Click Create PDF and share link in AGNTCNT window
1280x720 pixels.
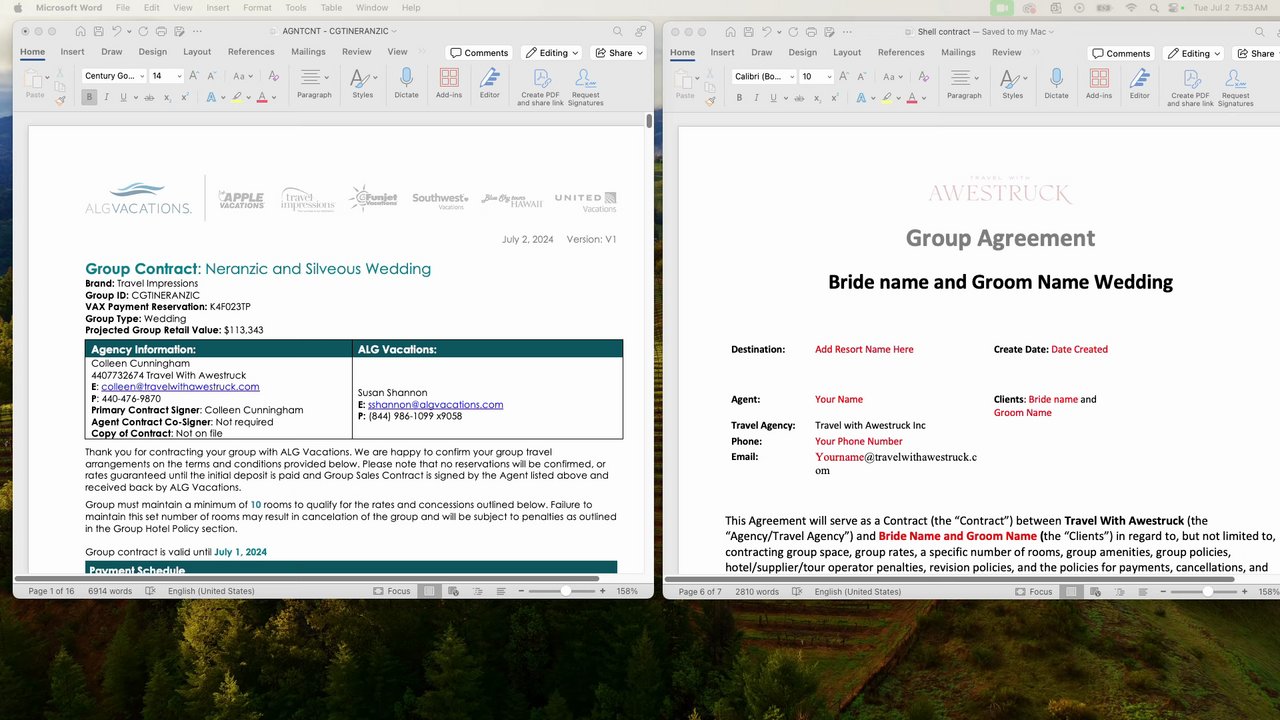(x=541, y=87)
